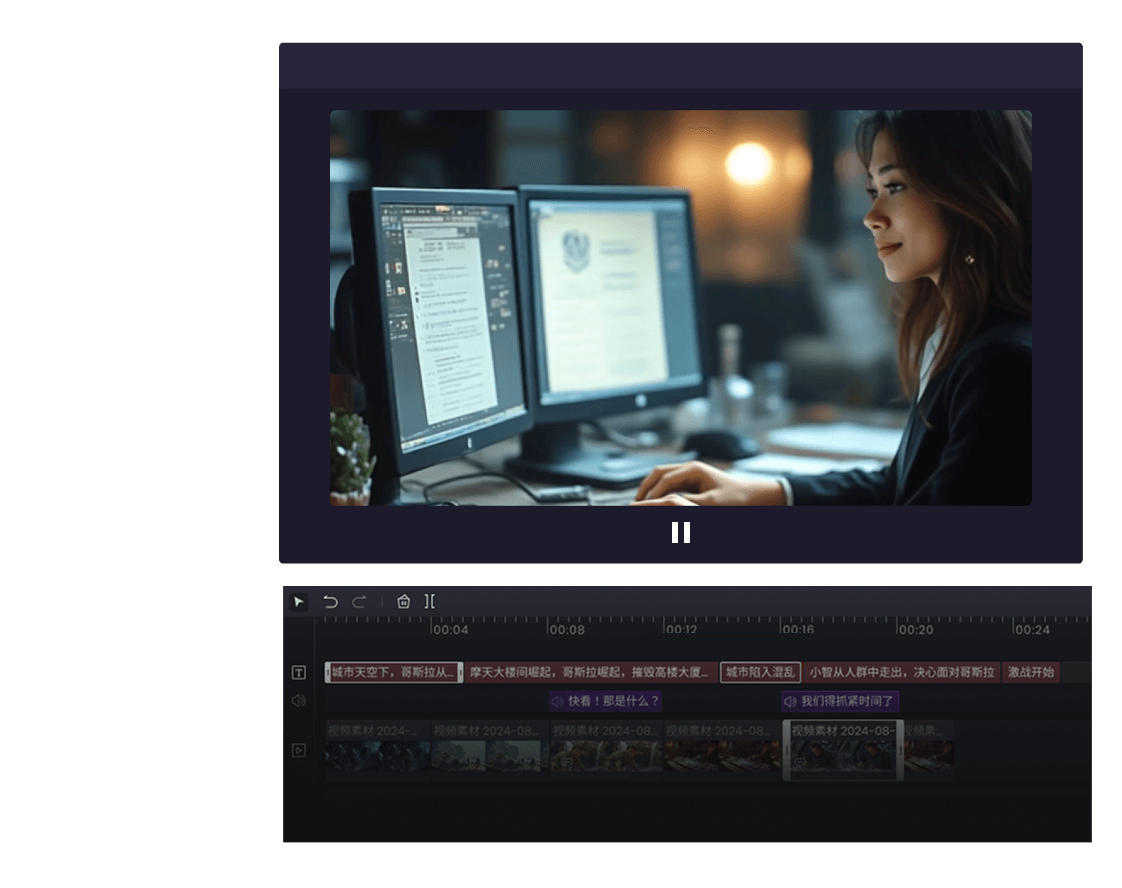Click the audio track speaker icon
1122x888 pixels.
pyautogui.click(x=298, y=701)
